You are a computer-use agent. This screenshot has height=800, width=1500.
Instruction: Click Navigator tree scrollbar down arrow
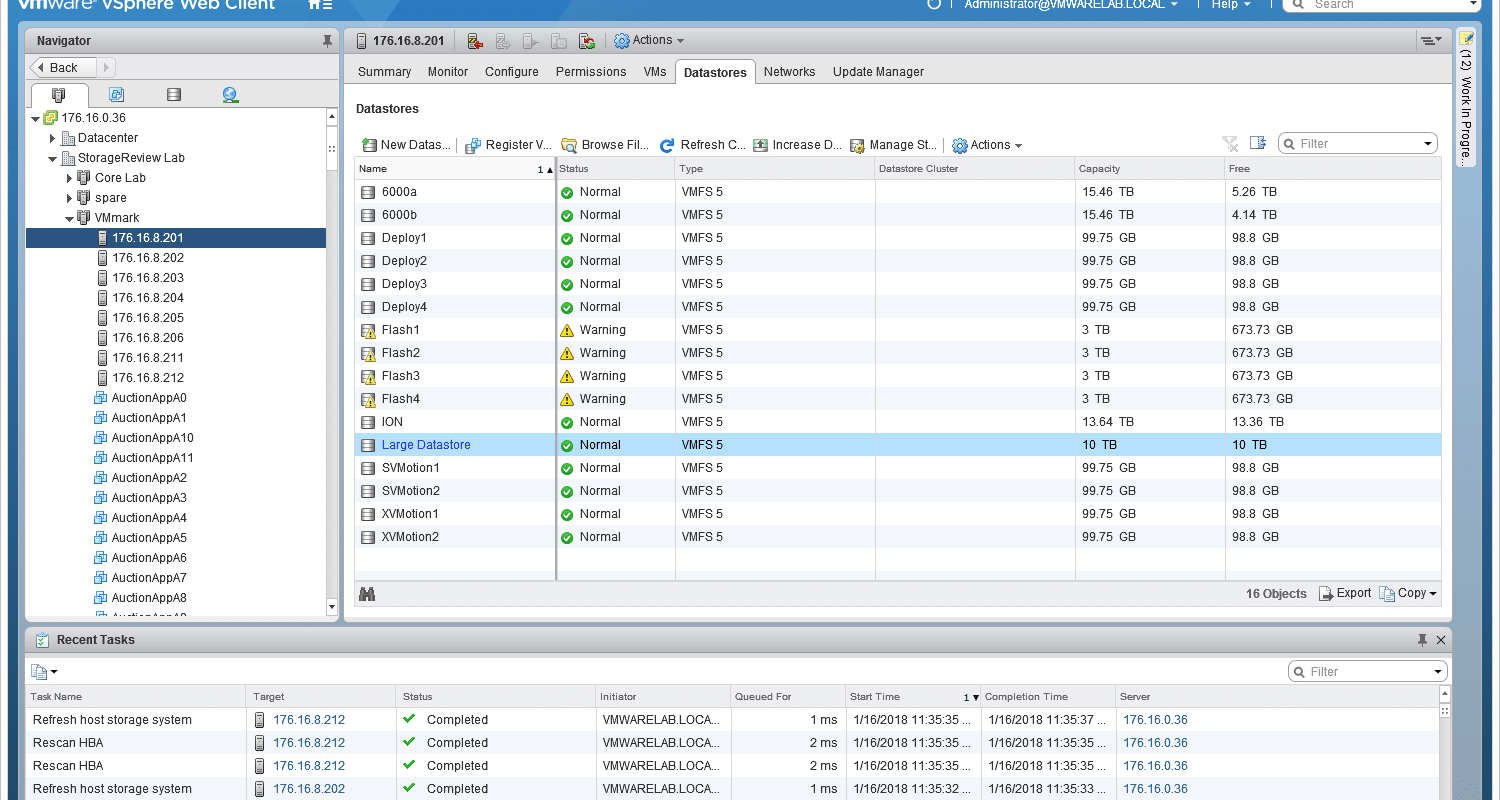pyautogui.click(x=333, y=607)
